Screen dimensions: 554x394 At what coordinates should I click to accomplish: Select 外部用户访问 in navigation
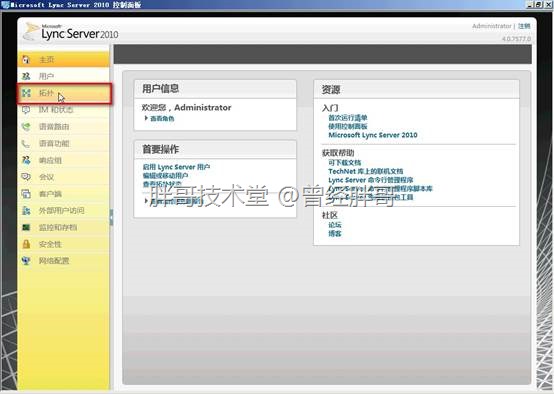[64, 211]
